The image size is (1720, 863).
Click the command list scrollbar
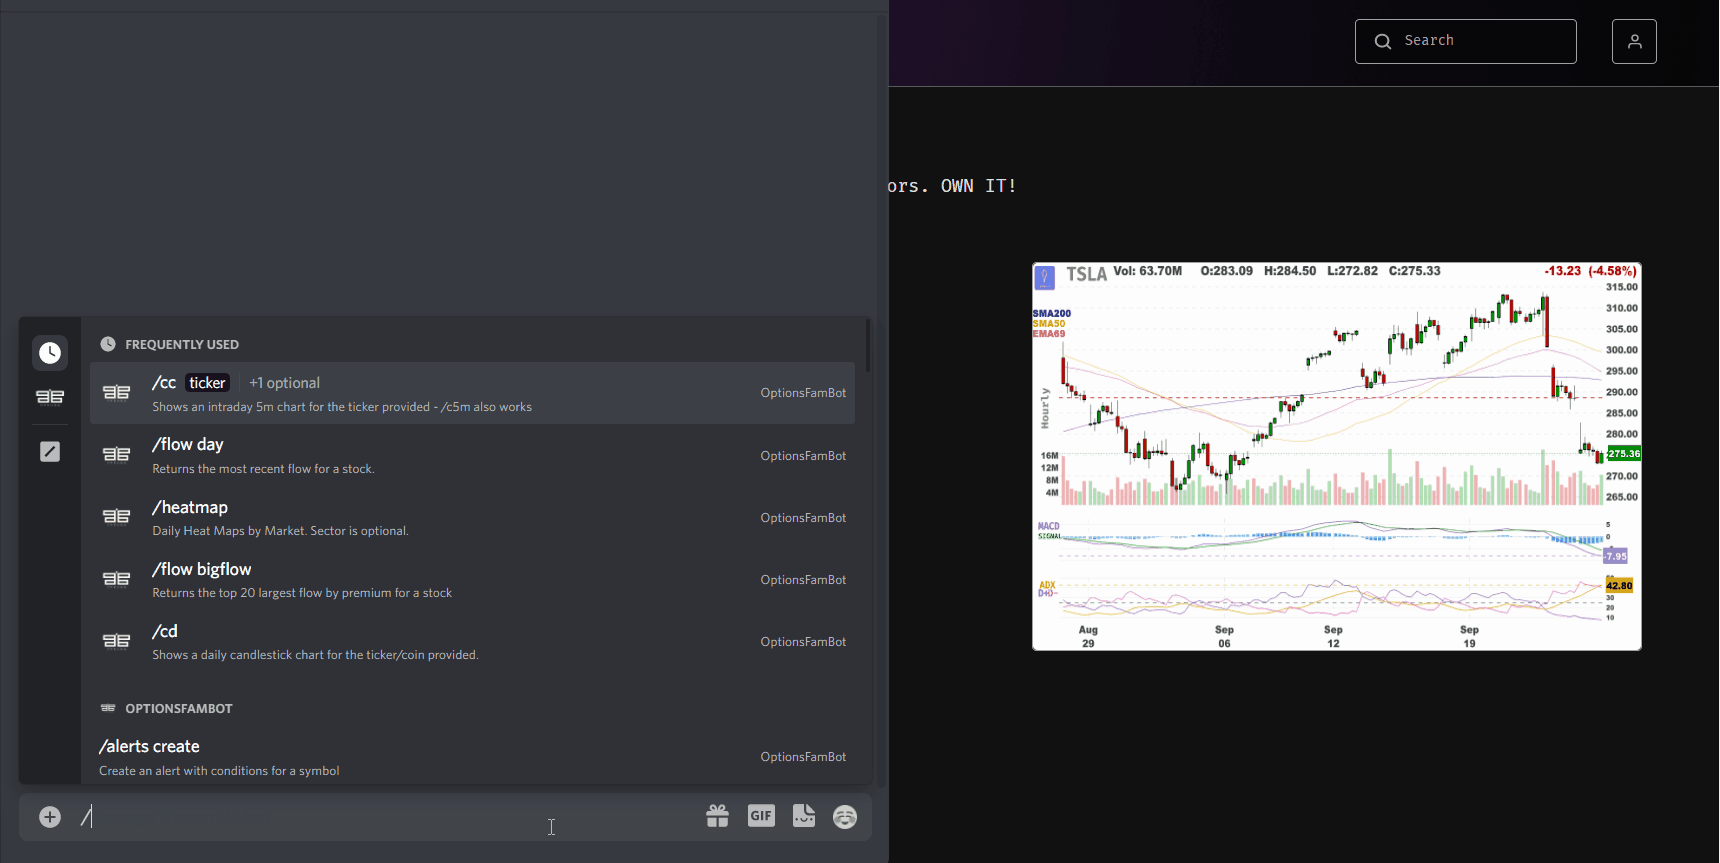(x=867, y=346)
